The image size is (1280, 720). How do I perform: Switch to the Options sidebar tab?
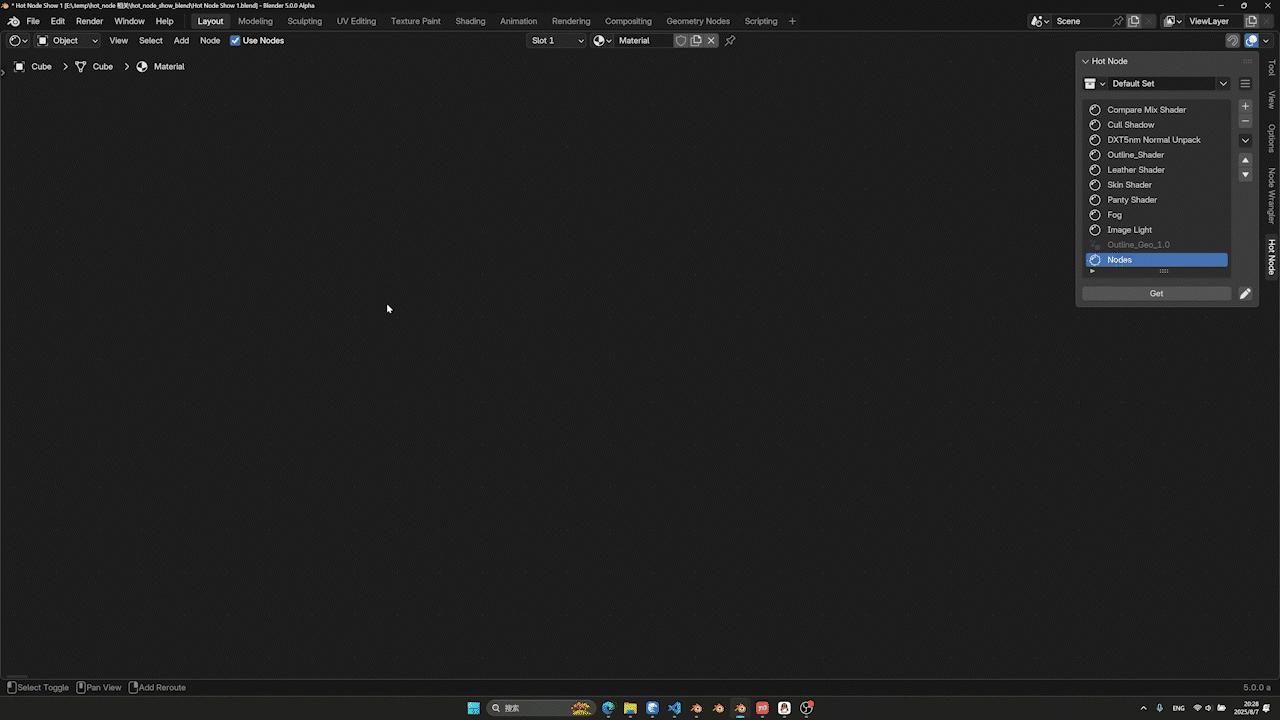click(x=1271, y=138)
